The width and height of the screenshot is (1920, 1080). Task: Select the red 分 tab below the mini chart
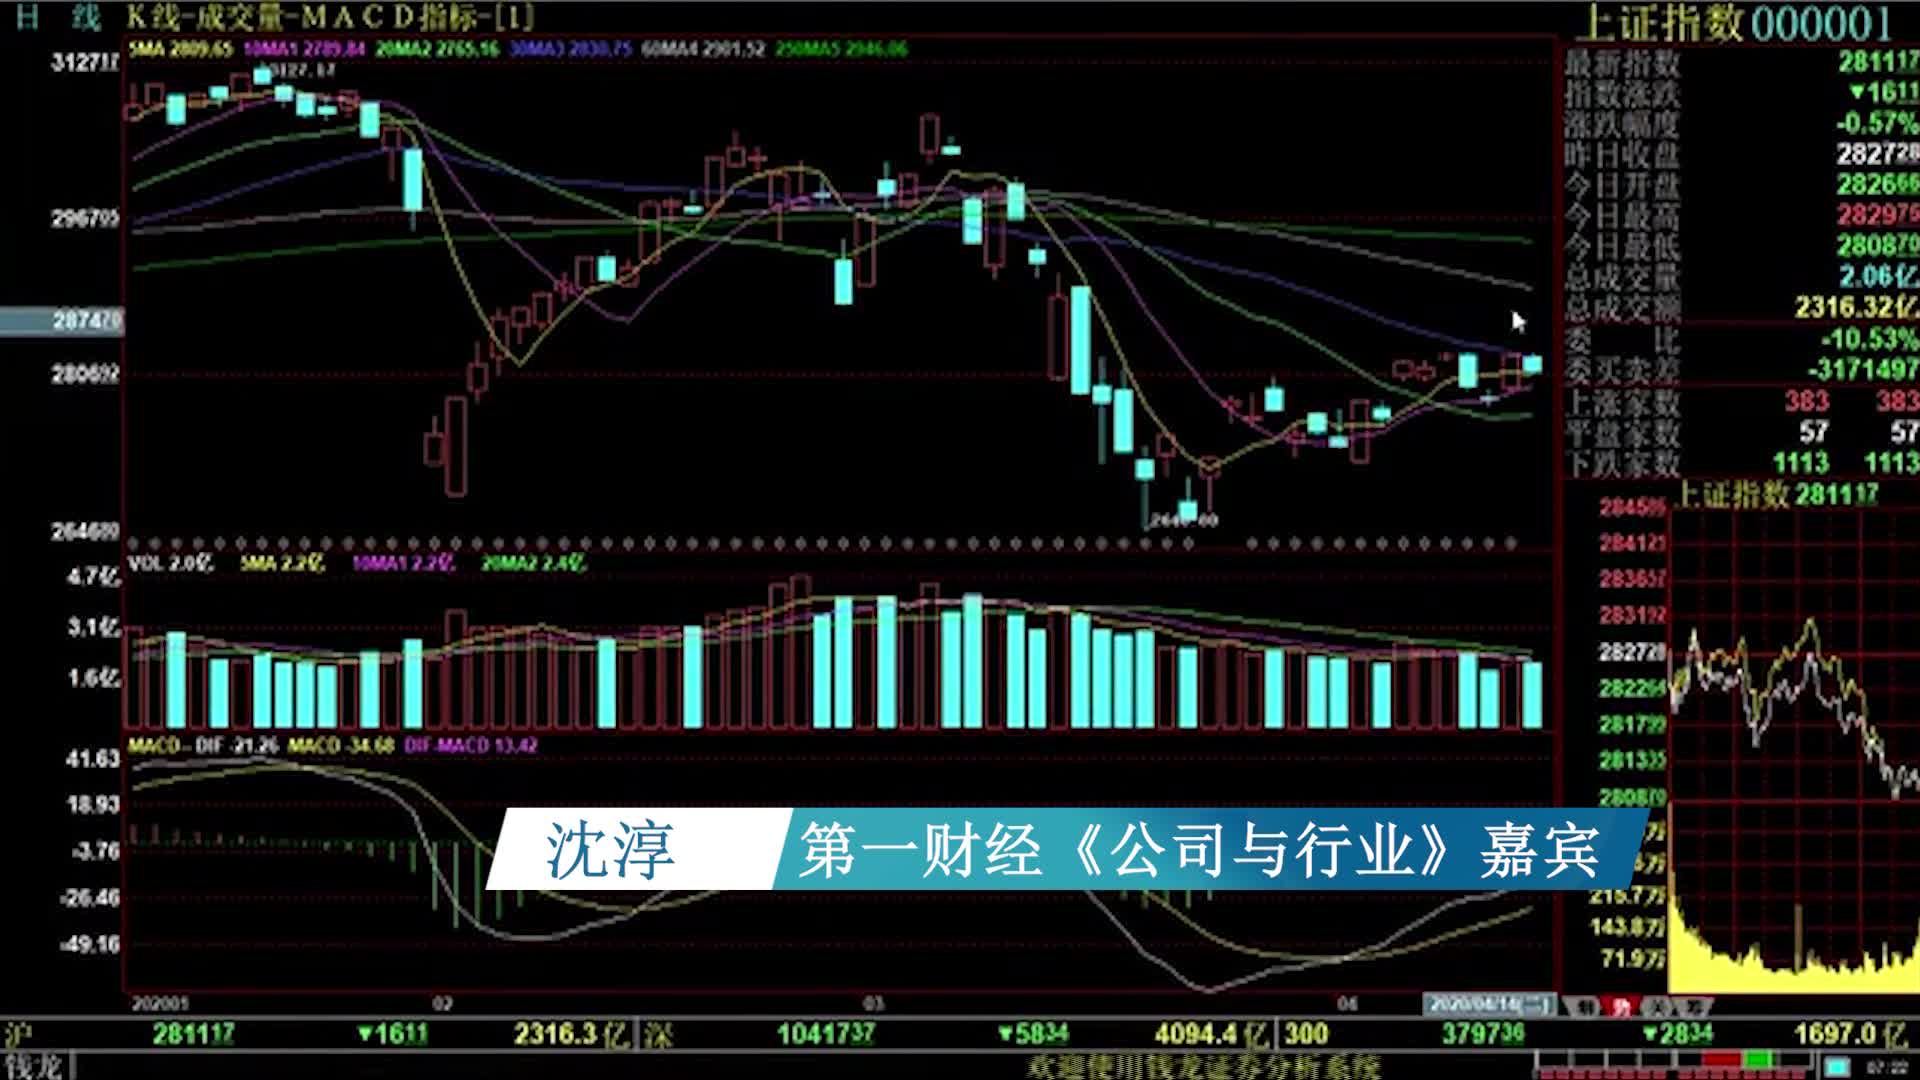1621,1006
